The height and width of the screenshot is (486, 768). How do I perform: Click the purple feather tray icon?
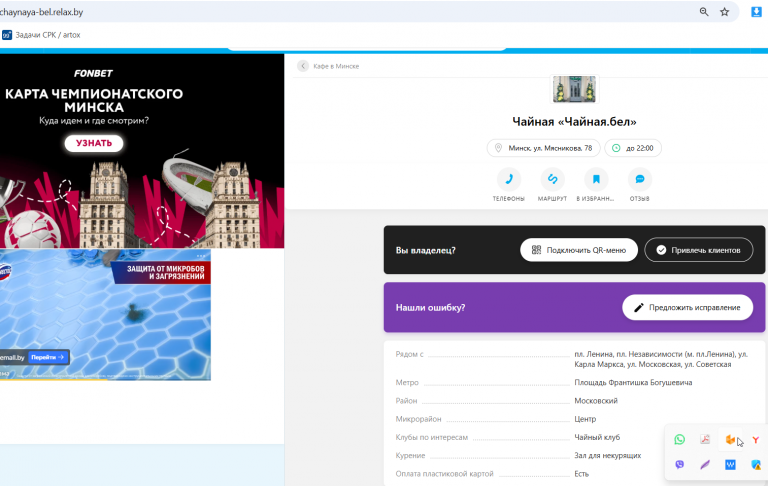click(705, 464)
